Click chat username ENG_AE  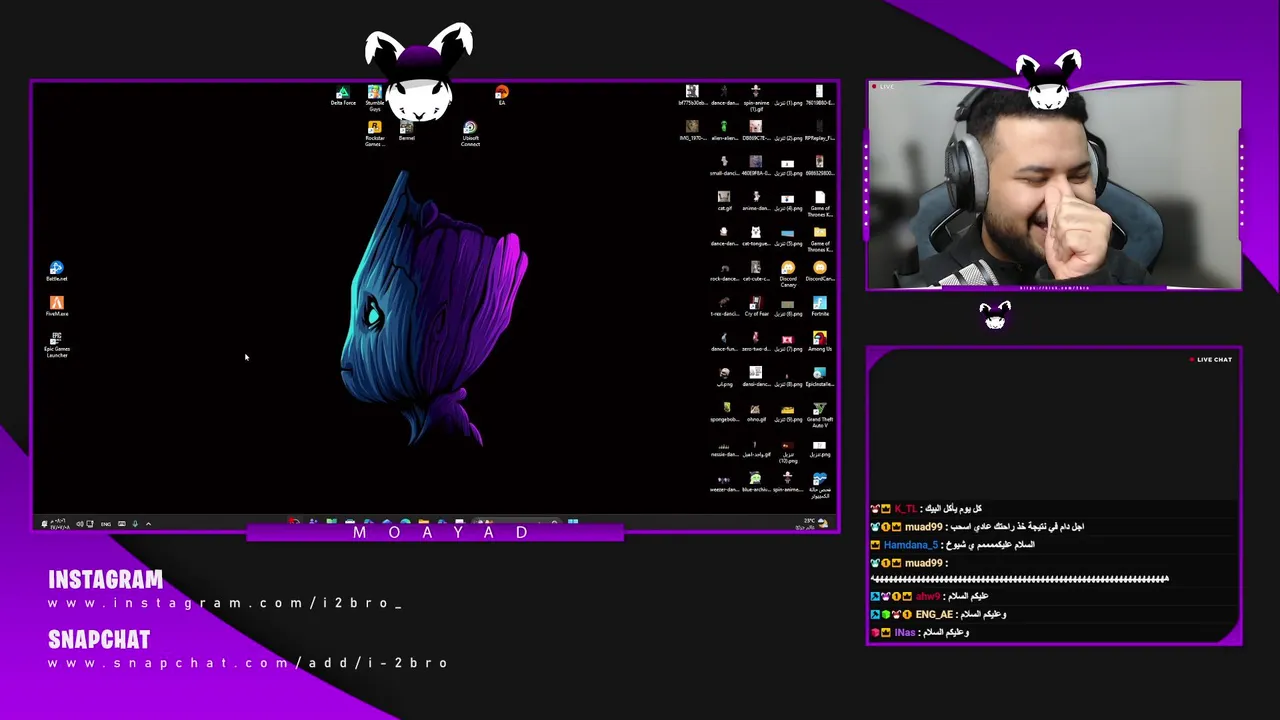pos(934,614)
